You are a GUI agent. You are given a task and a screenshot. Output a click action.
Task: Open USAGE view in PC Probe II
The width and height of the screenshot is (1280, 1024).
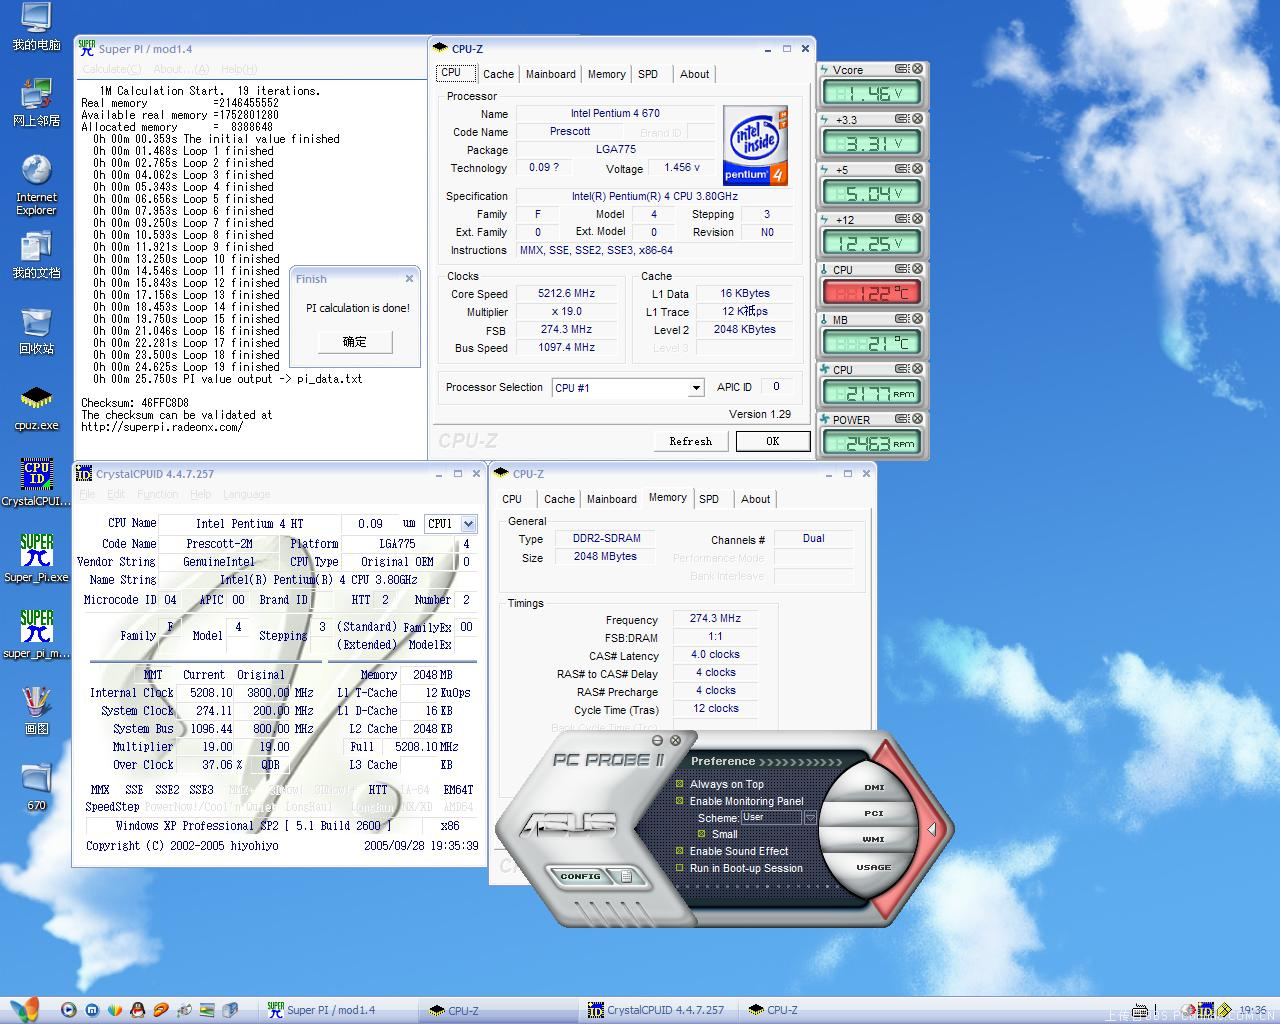coord(874,867)
